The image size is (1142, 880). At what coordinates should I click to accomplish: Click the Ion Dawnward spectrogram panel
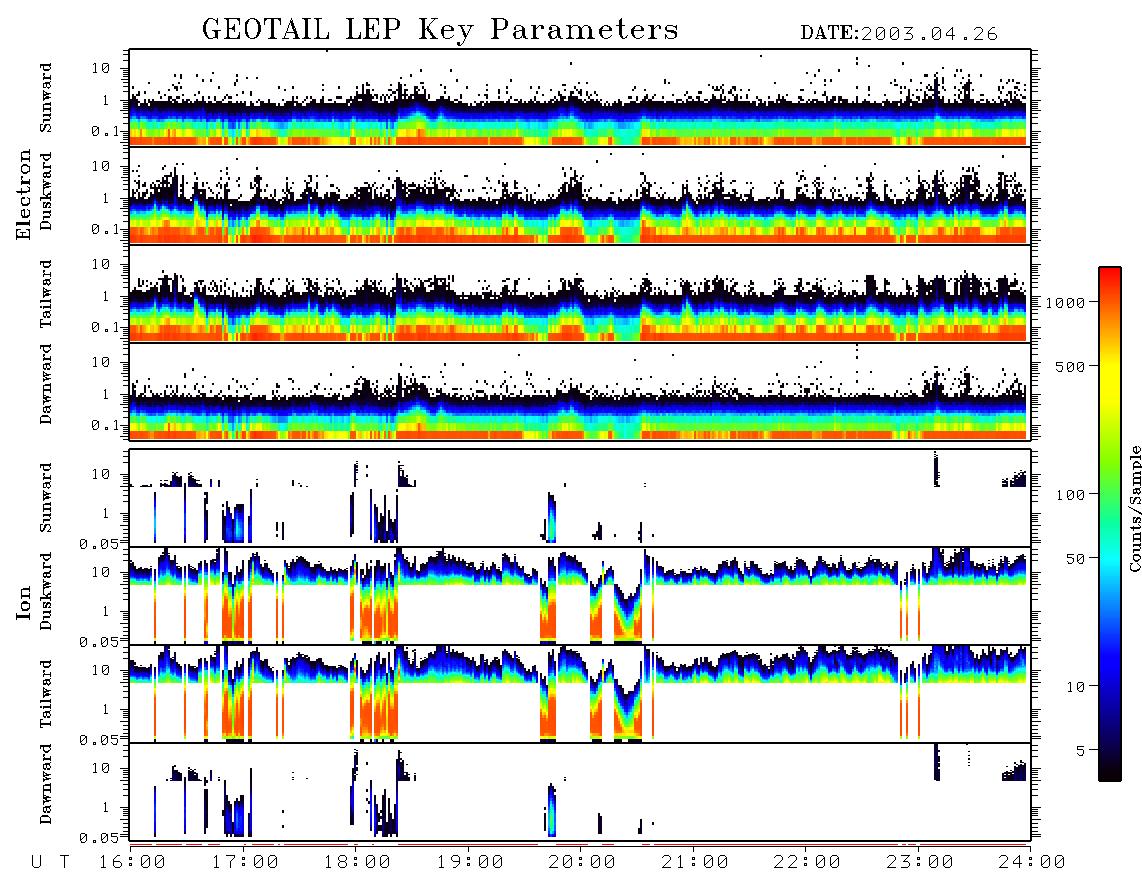pyautogui.click(x=580, y=792)
